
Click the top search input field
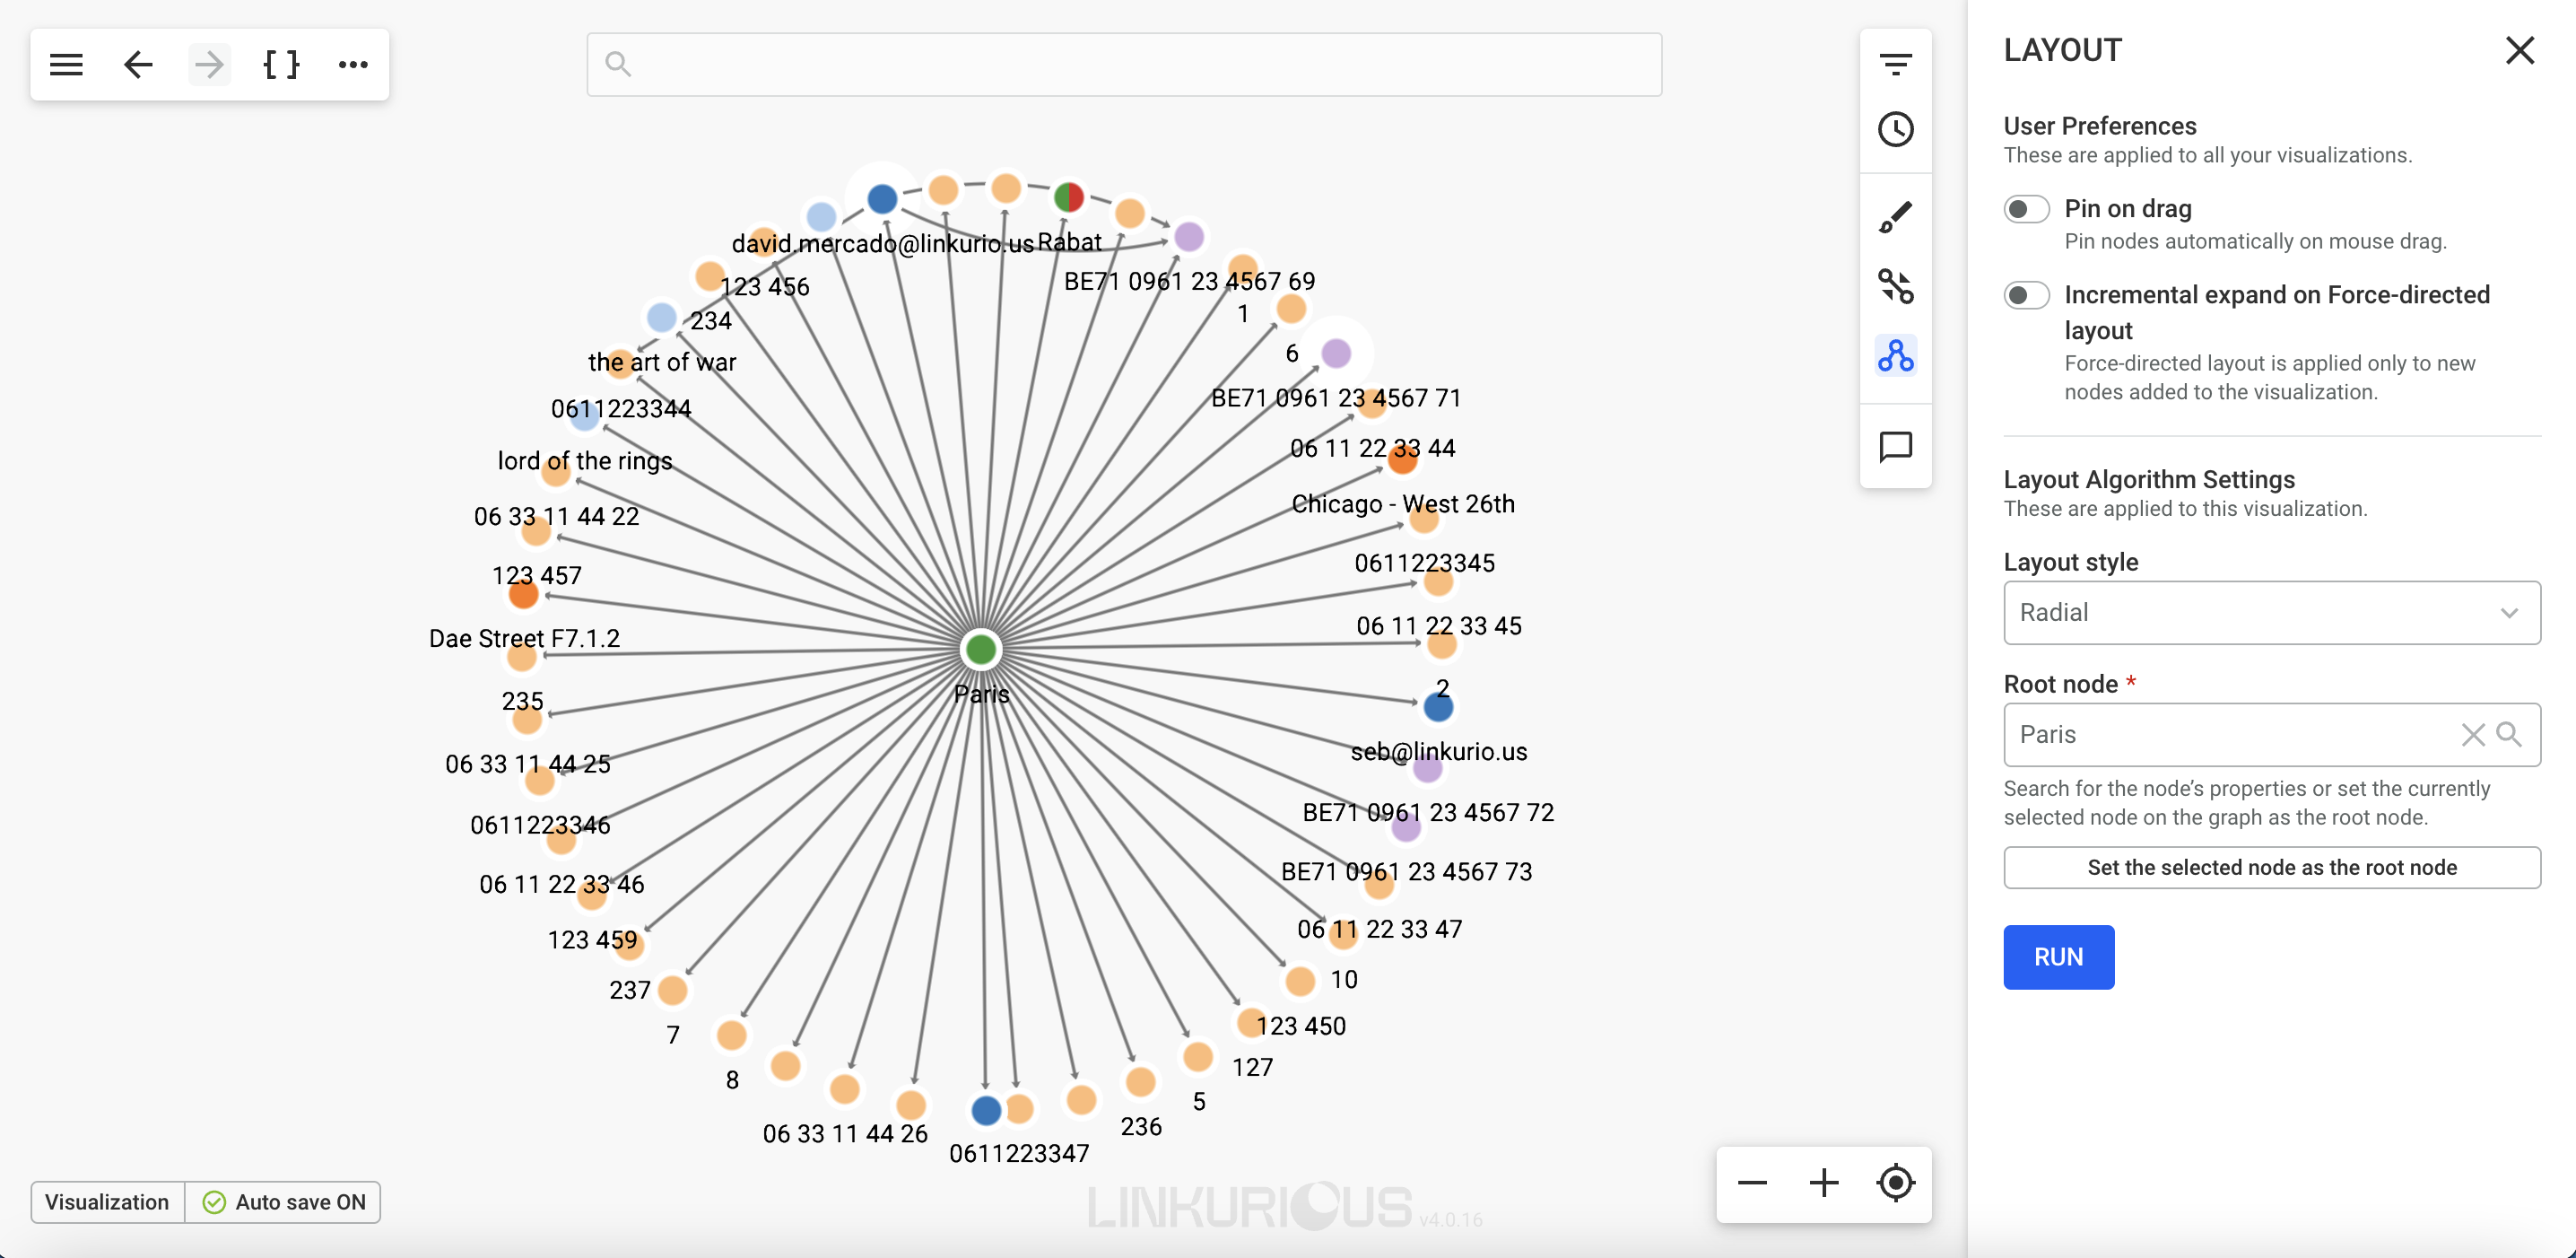point(1124,65)
